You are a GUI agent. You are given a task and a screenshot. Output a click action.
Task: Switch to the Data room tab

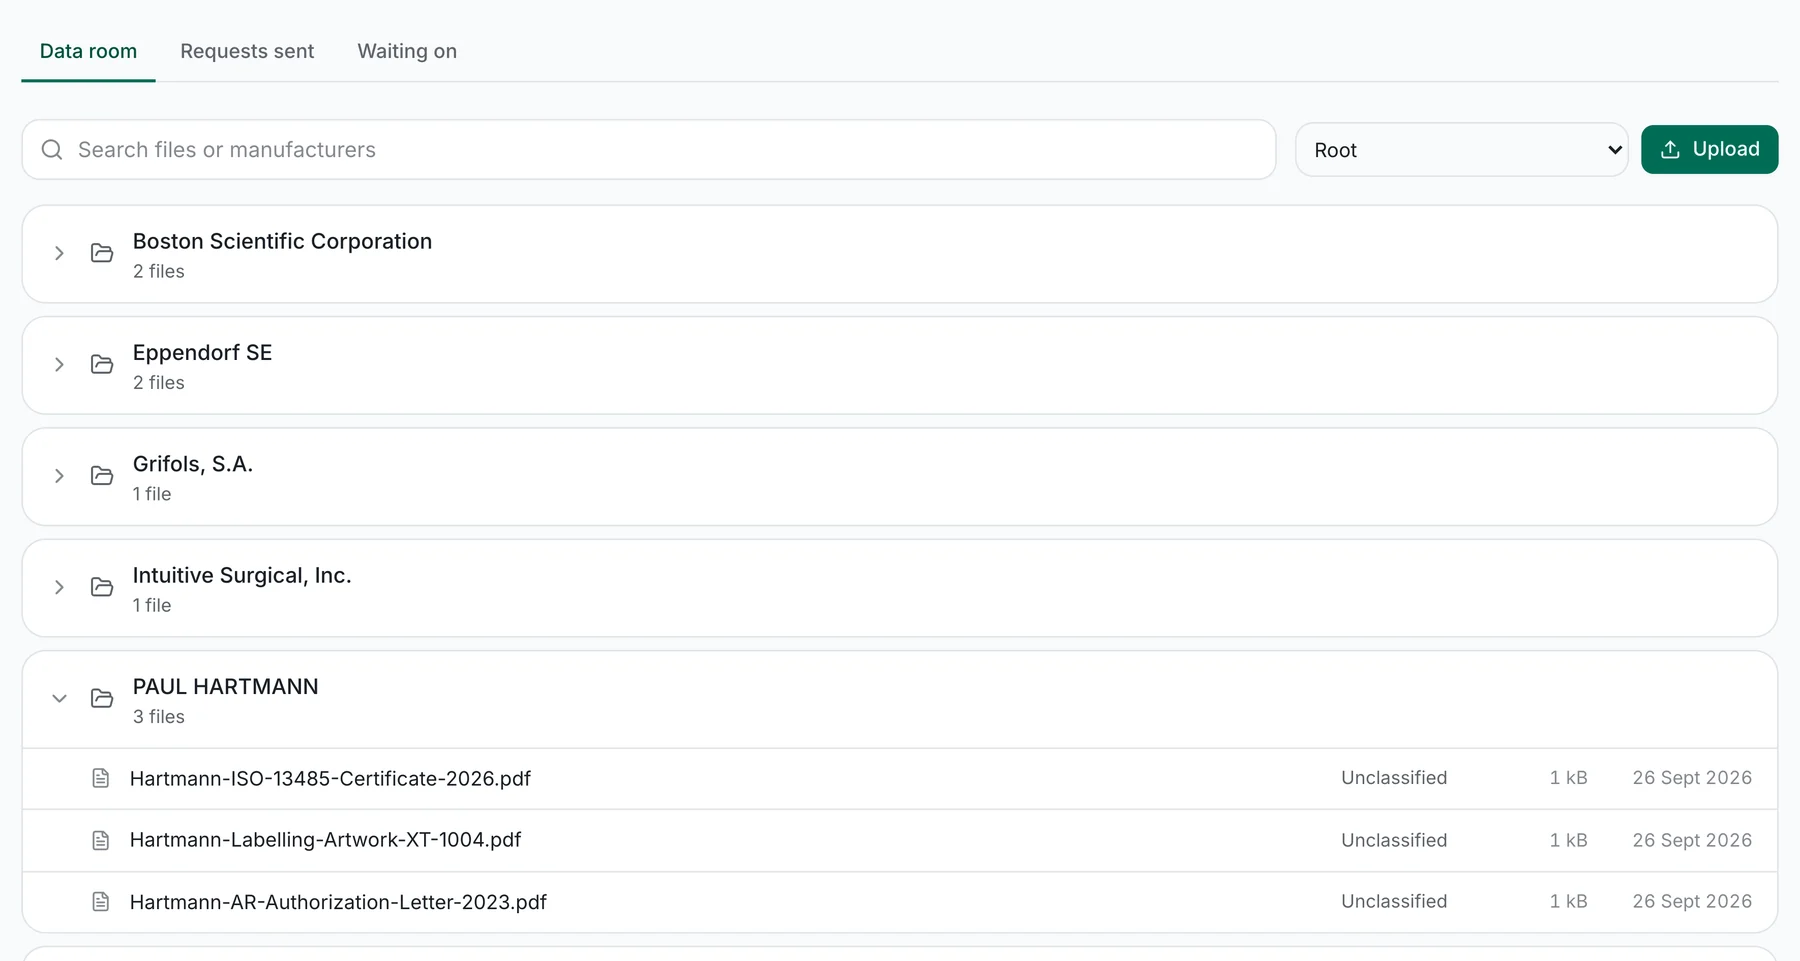[88, 51]
